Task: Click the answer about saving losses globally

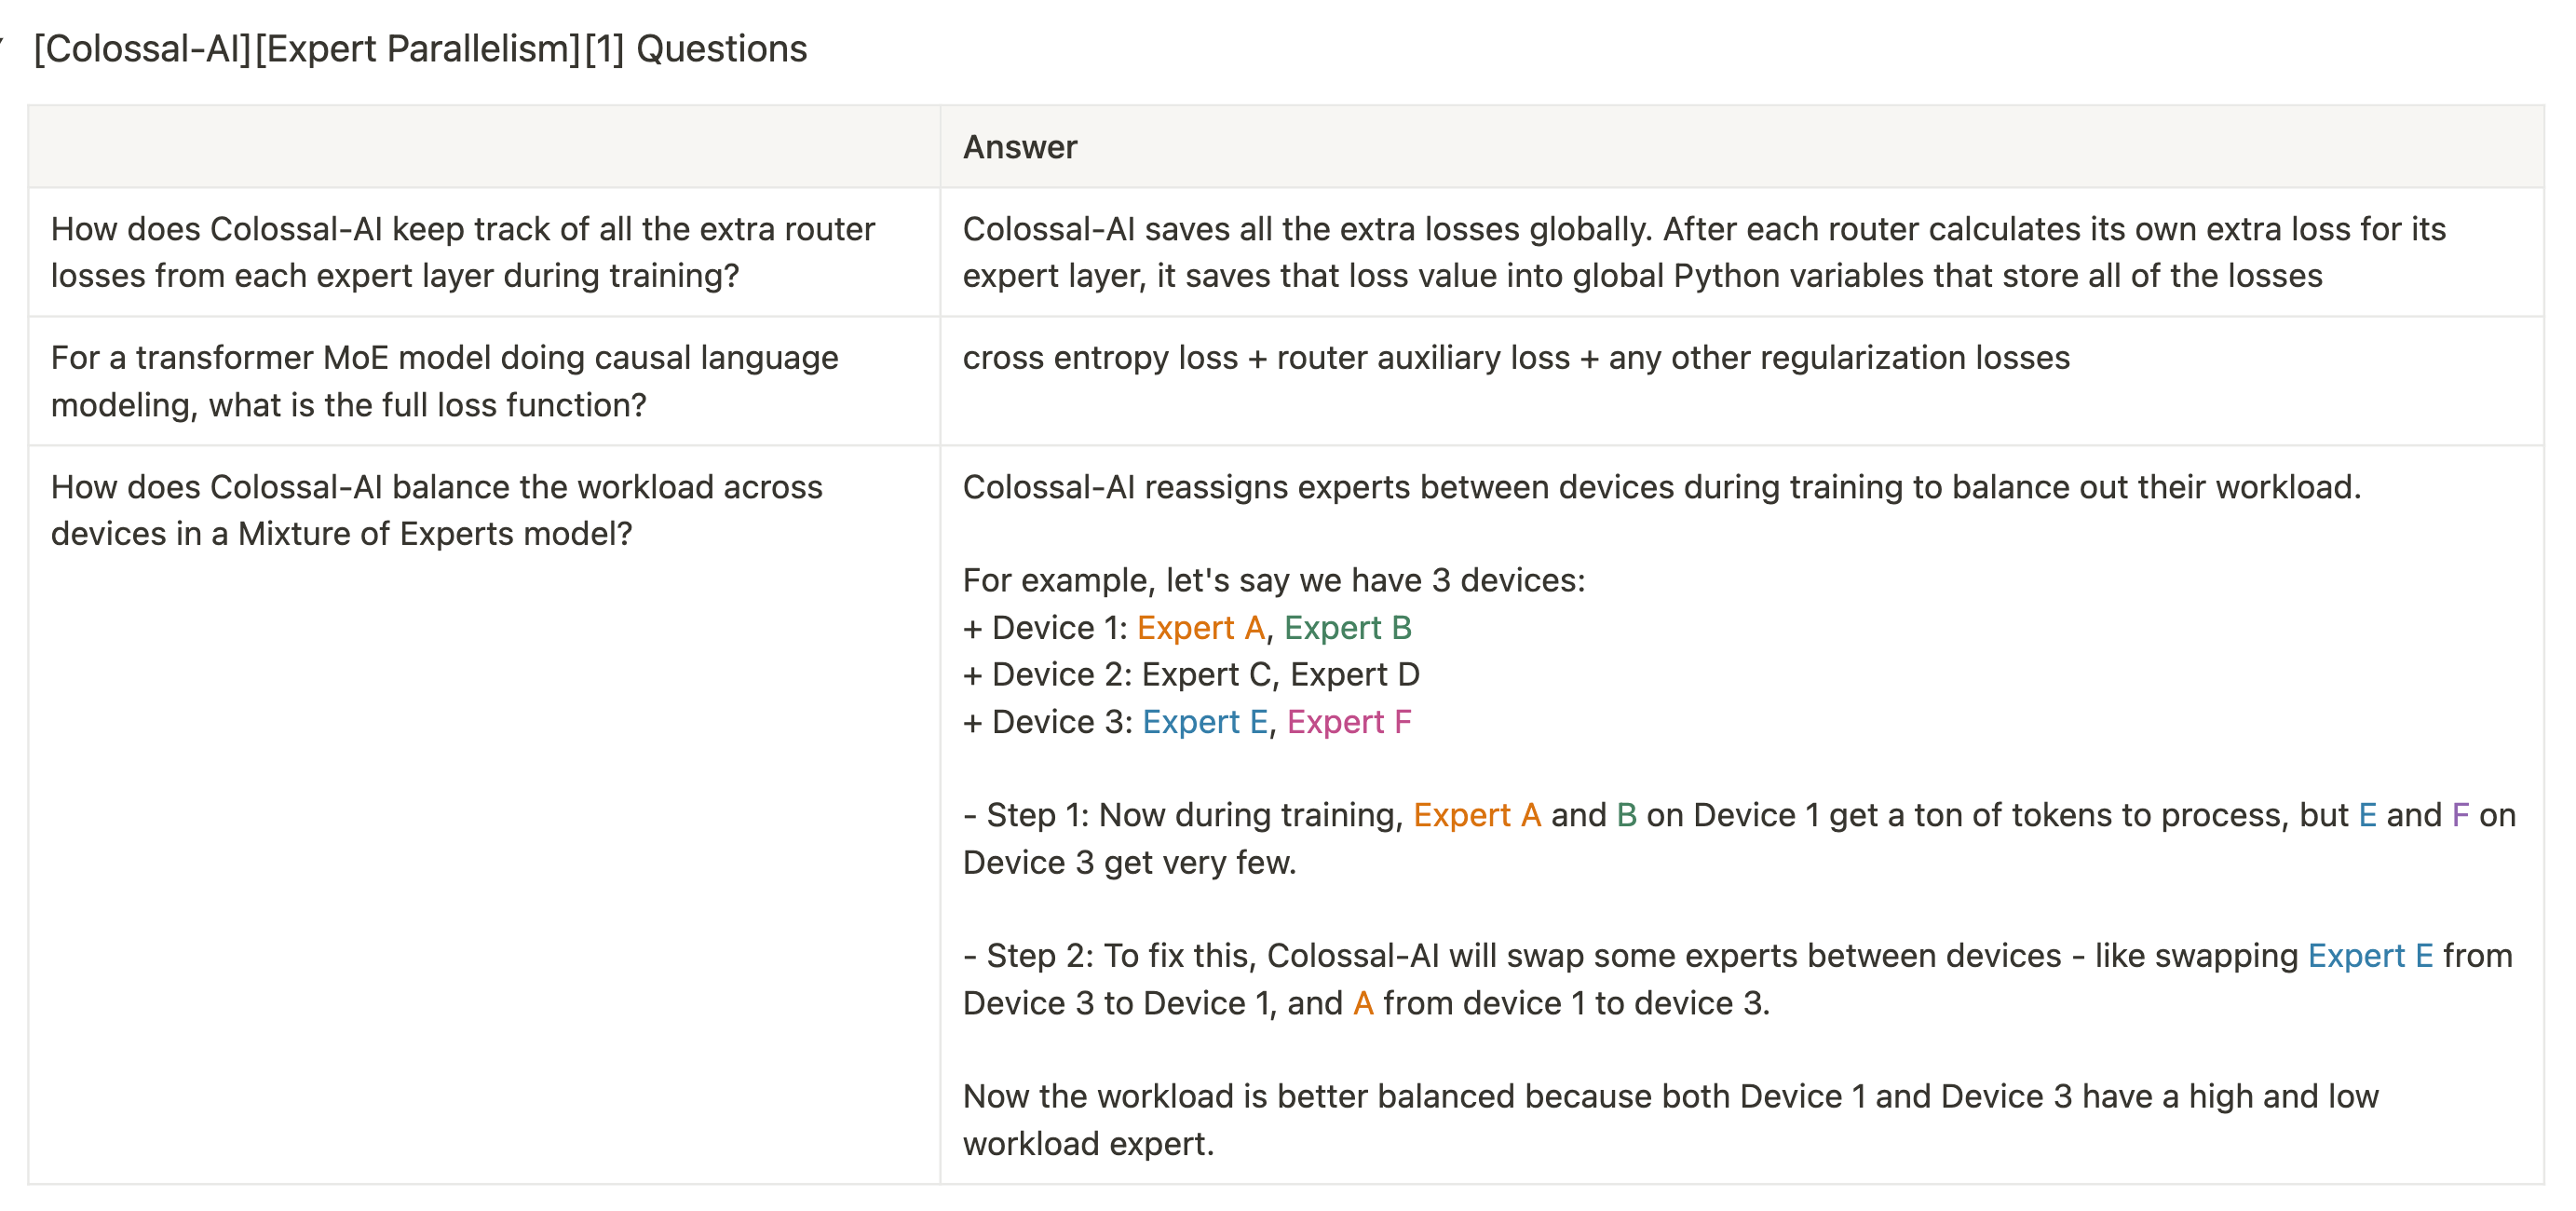Action: [x=1704, y=252]
